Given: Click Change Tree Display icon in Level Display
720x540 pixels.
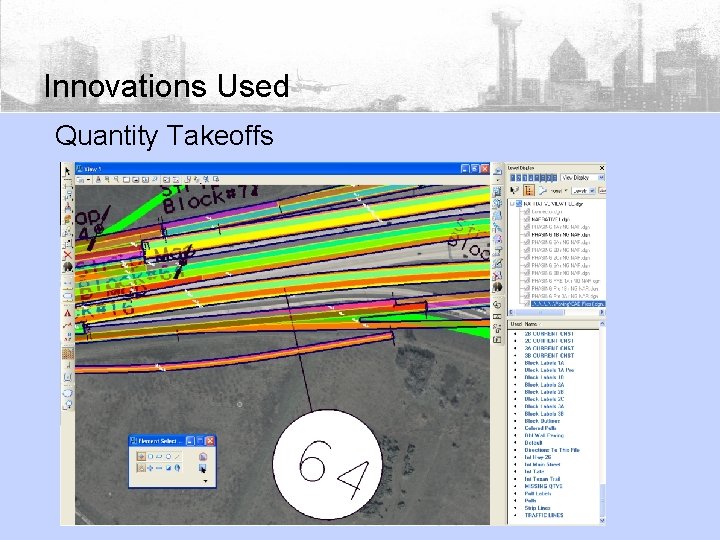Looking at the screenshot, I should tap(514, 190).
